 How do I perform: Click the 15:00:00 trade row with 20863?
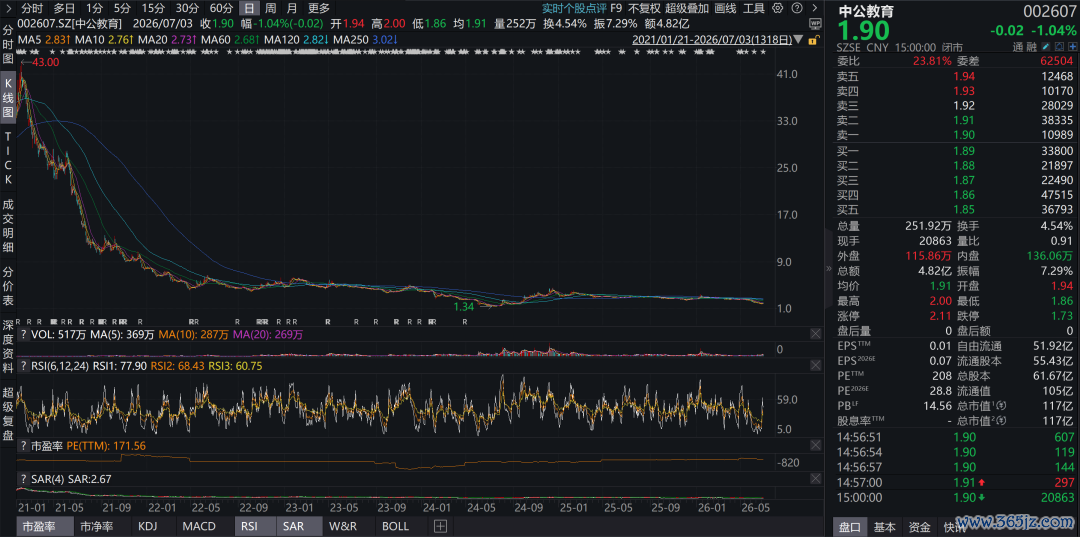tap(955, 498)
